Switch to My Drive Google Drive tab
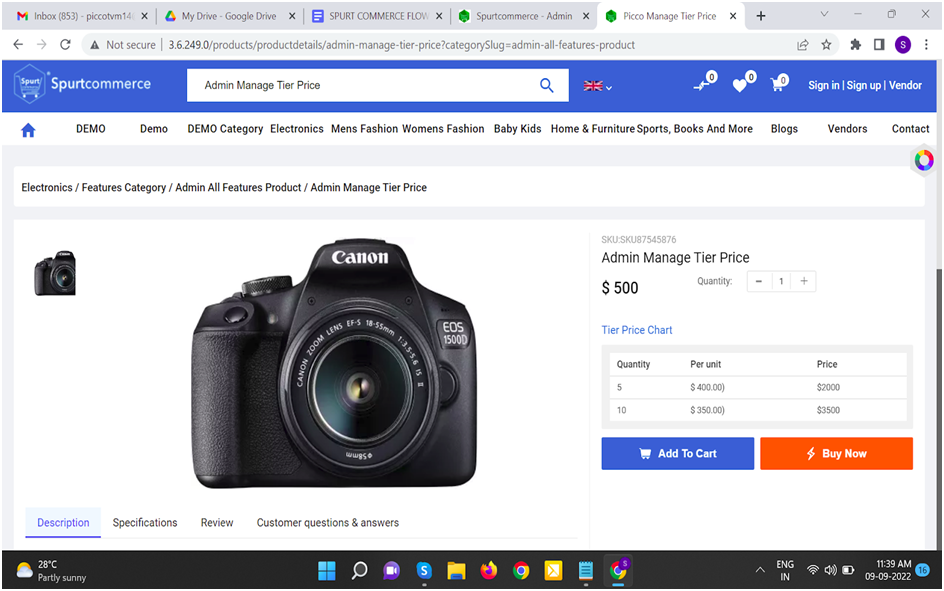The image size is (944, 591). click(229, 16)
